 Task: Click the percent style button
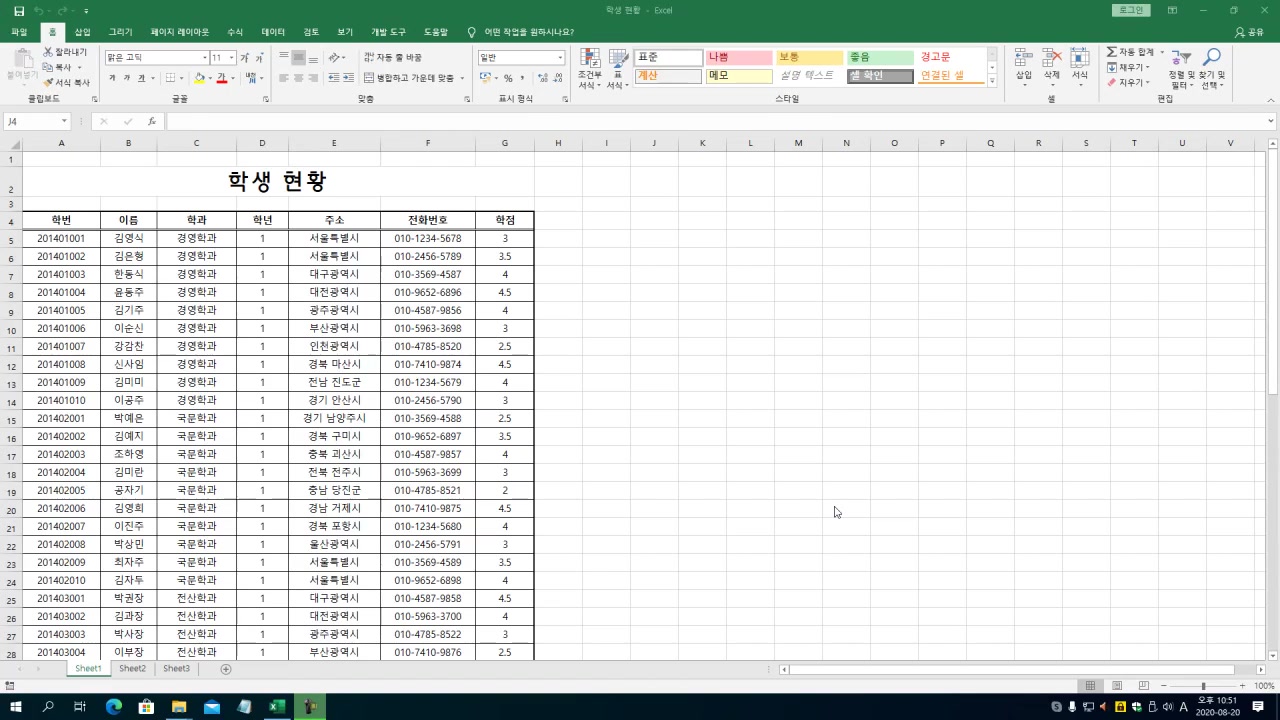(508, 78)
